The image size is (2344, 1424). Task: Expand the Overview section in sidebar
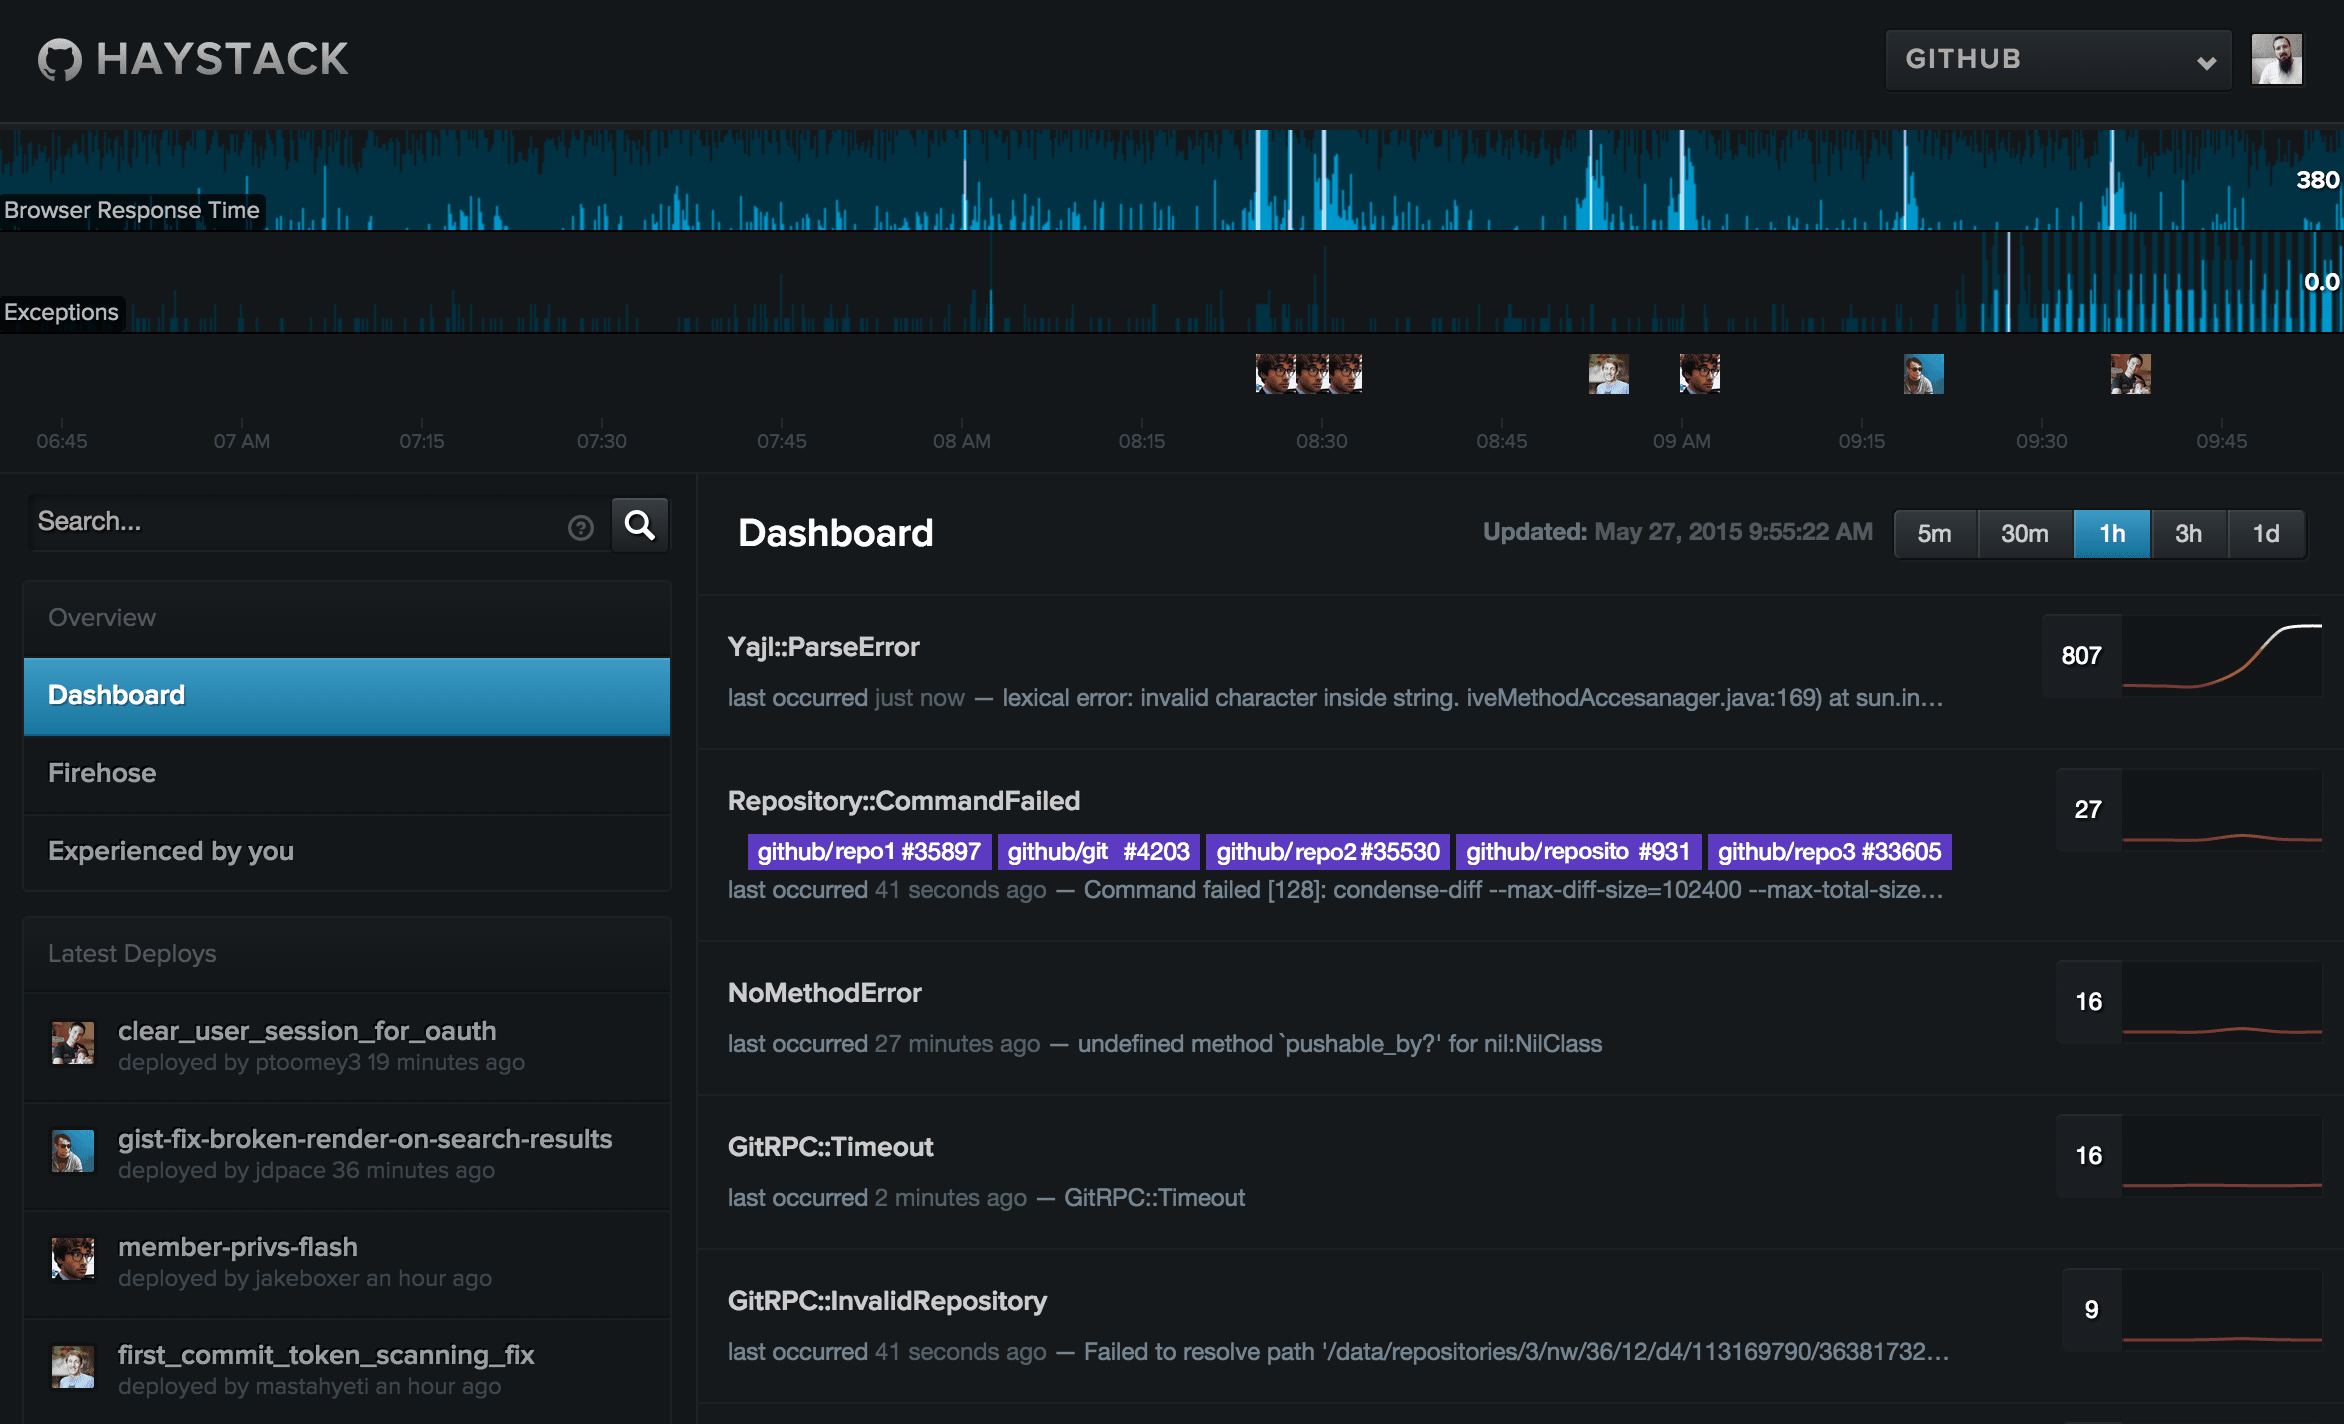click(x=101, y=617)
